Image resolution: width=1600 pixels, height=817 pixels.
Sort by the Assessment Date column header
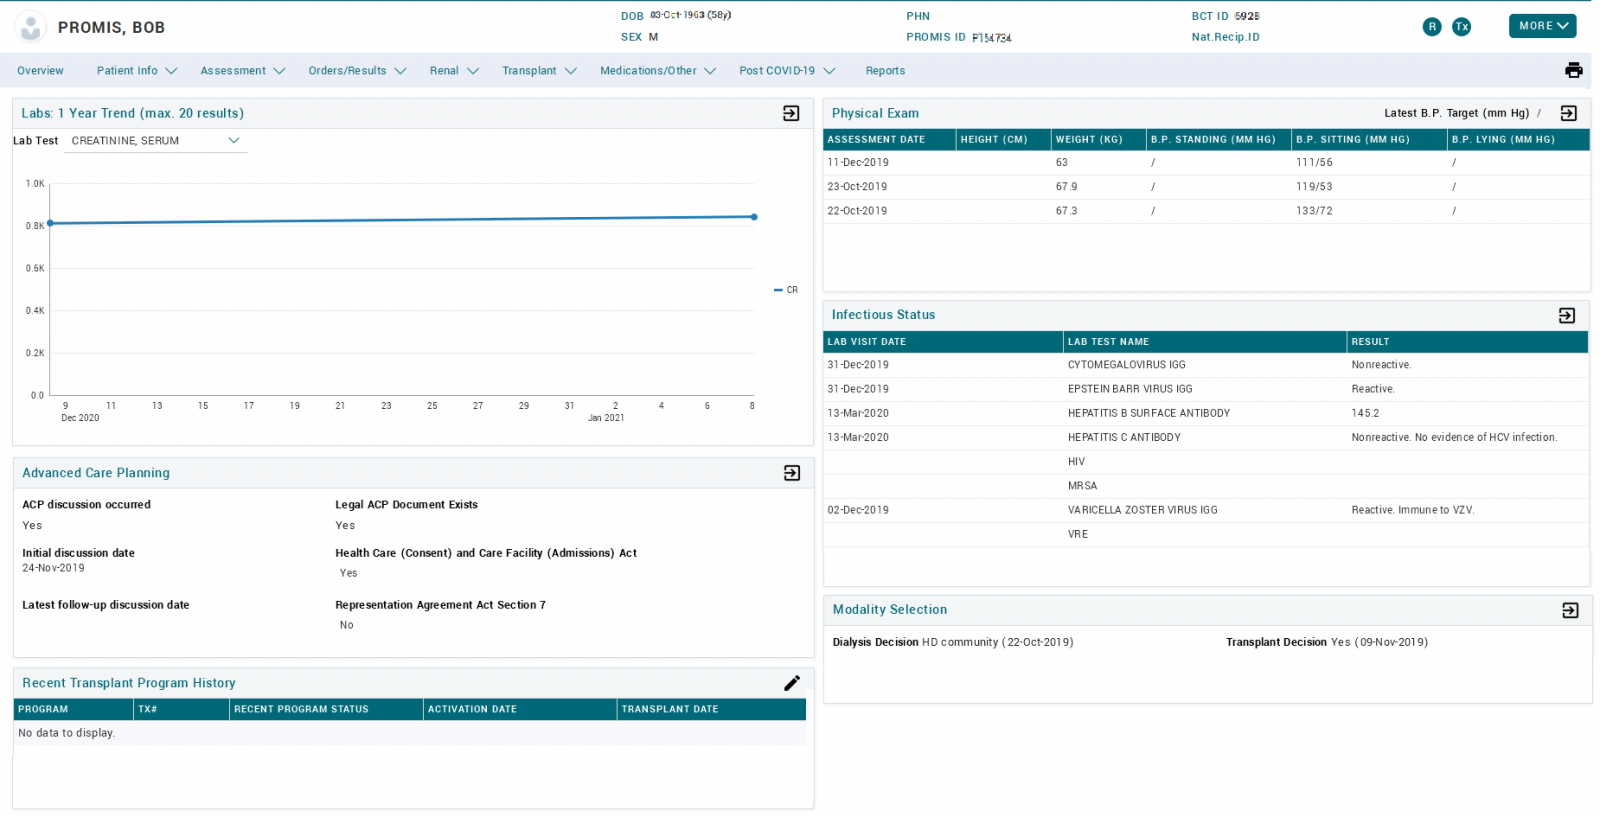coord(876,140)
